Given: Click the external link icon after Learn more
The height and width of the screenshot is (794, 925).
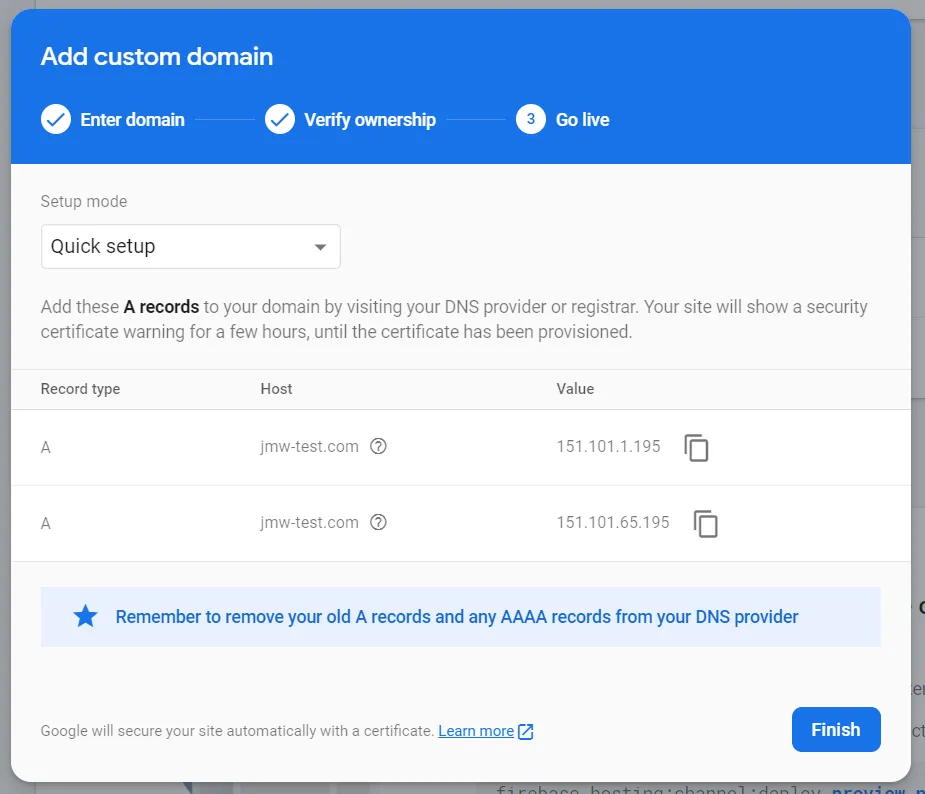Looking at the screenshot, I should pos(525,730).
